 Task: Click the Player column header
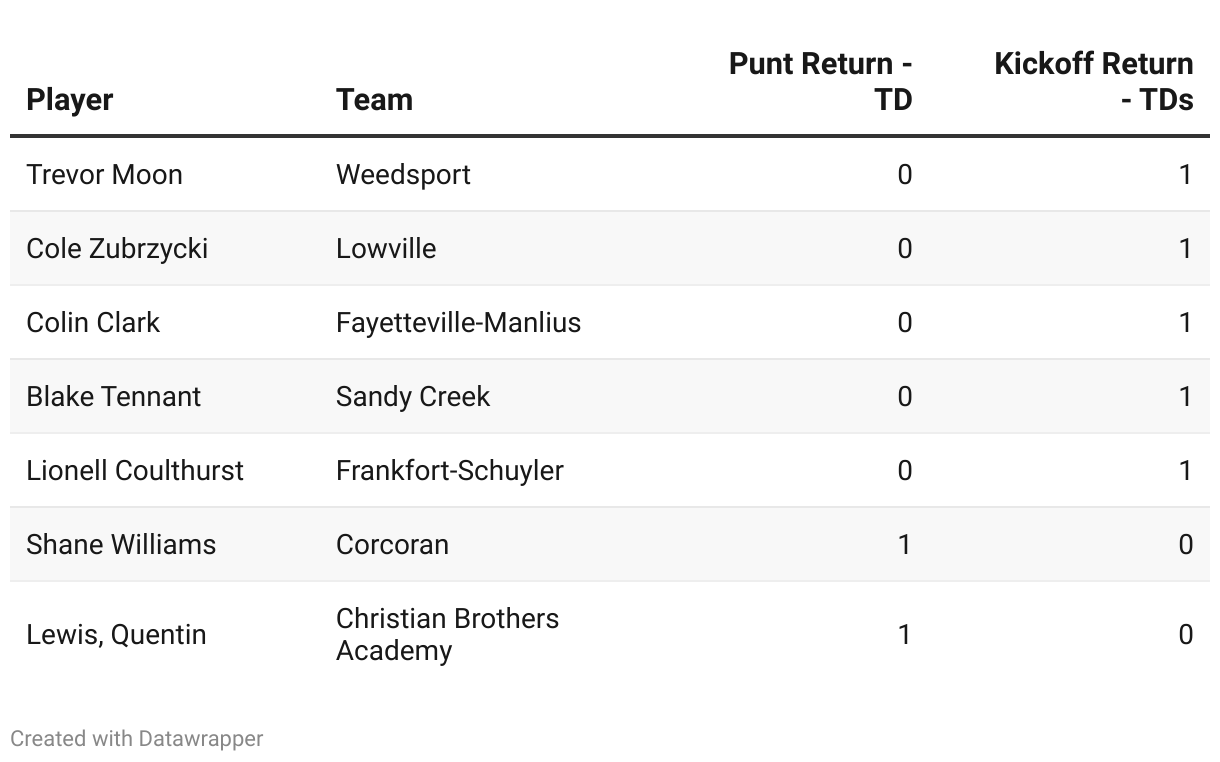click(70, 99)
